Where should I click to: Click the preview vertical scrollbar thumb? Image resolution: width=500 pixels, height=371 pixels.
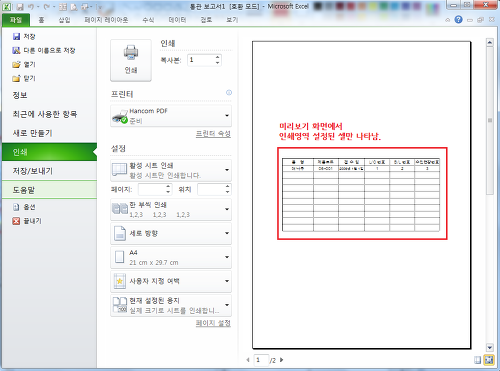tap(490, 120)
